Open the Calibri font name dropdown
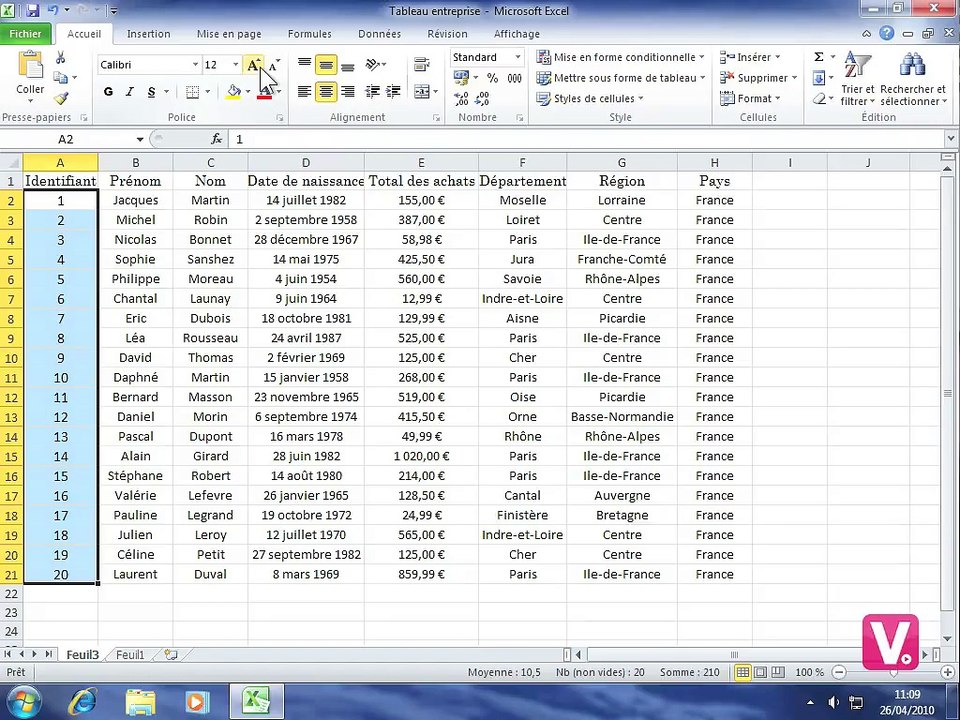 [x=195, y=65]
